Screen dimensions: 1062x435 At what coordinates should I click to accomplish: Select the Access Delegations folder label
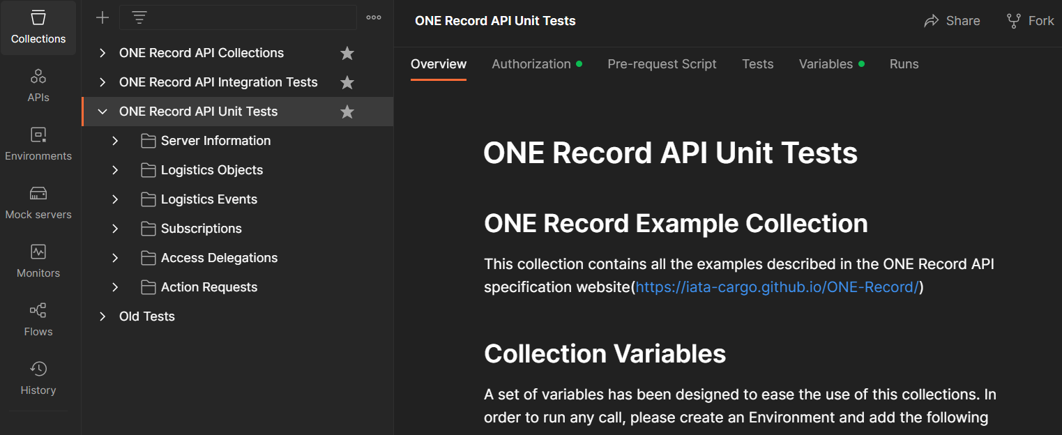pos(219,257)
